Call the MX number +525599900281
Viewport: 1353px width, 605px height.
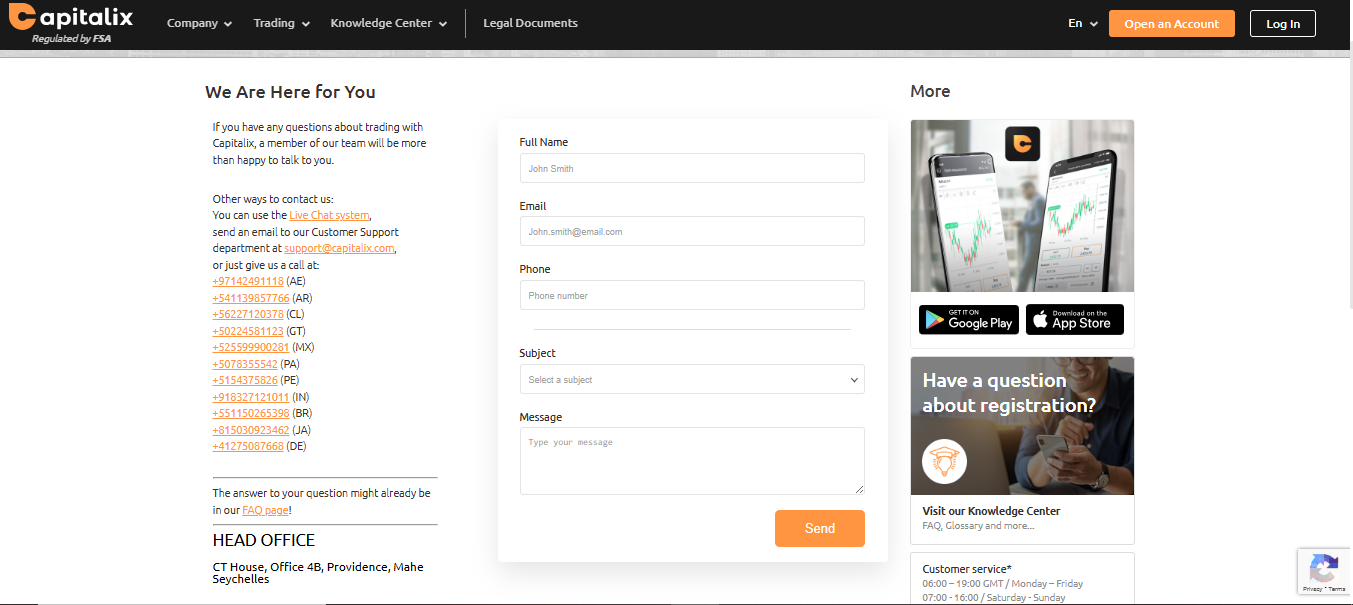[x=251, y=347]
